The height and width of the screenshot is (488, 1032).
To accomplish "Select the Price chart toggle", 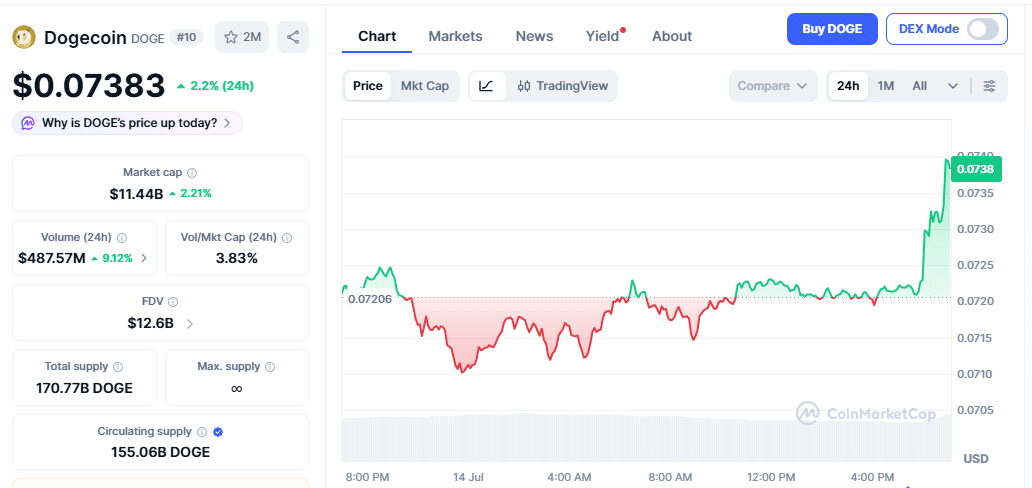I will (x=367, y=86).
